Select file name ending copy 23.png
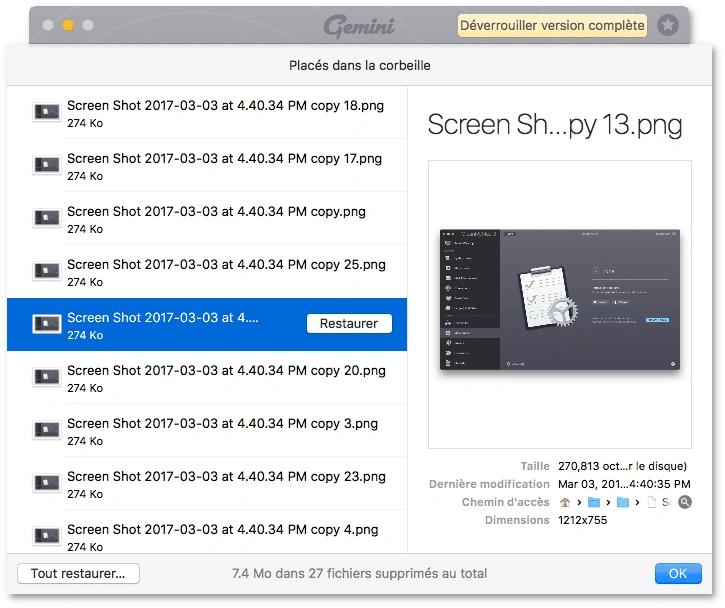Viewport: 725px width, 608px height. 227,476
